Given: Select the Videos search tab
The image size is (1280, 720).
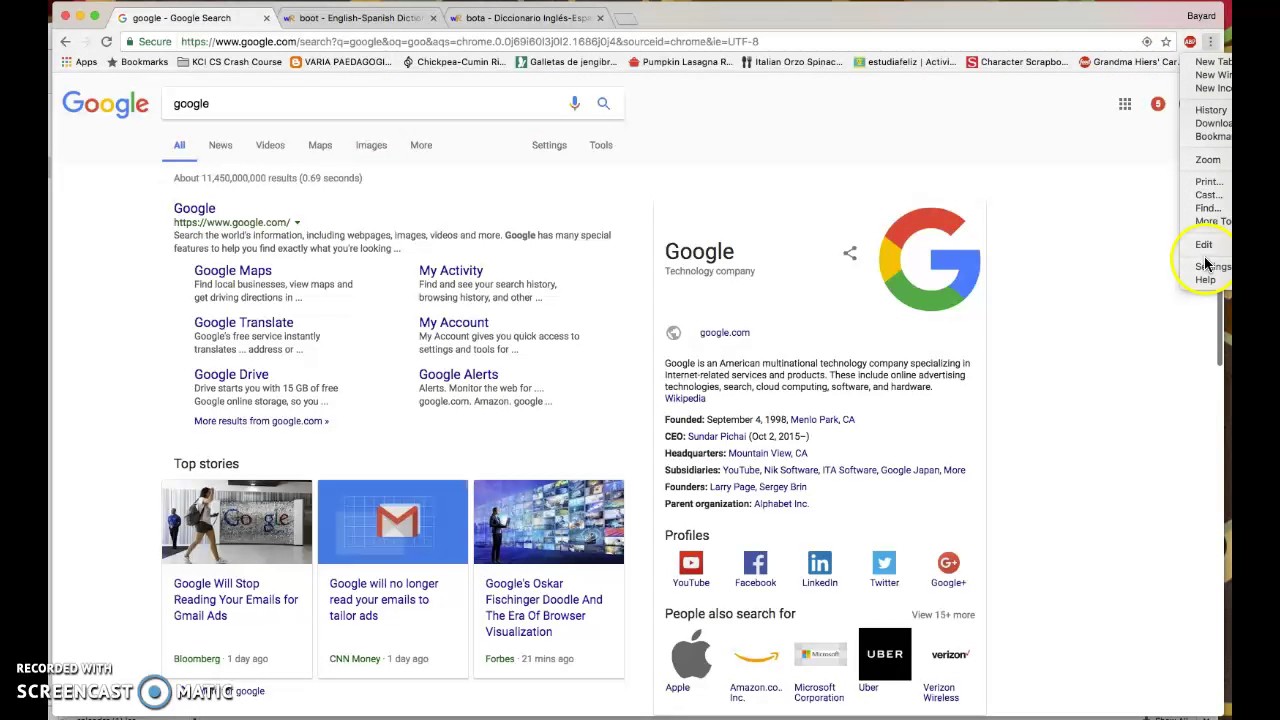Looking at the screenshot, I should click(270, 145).
